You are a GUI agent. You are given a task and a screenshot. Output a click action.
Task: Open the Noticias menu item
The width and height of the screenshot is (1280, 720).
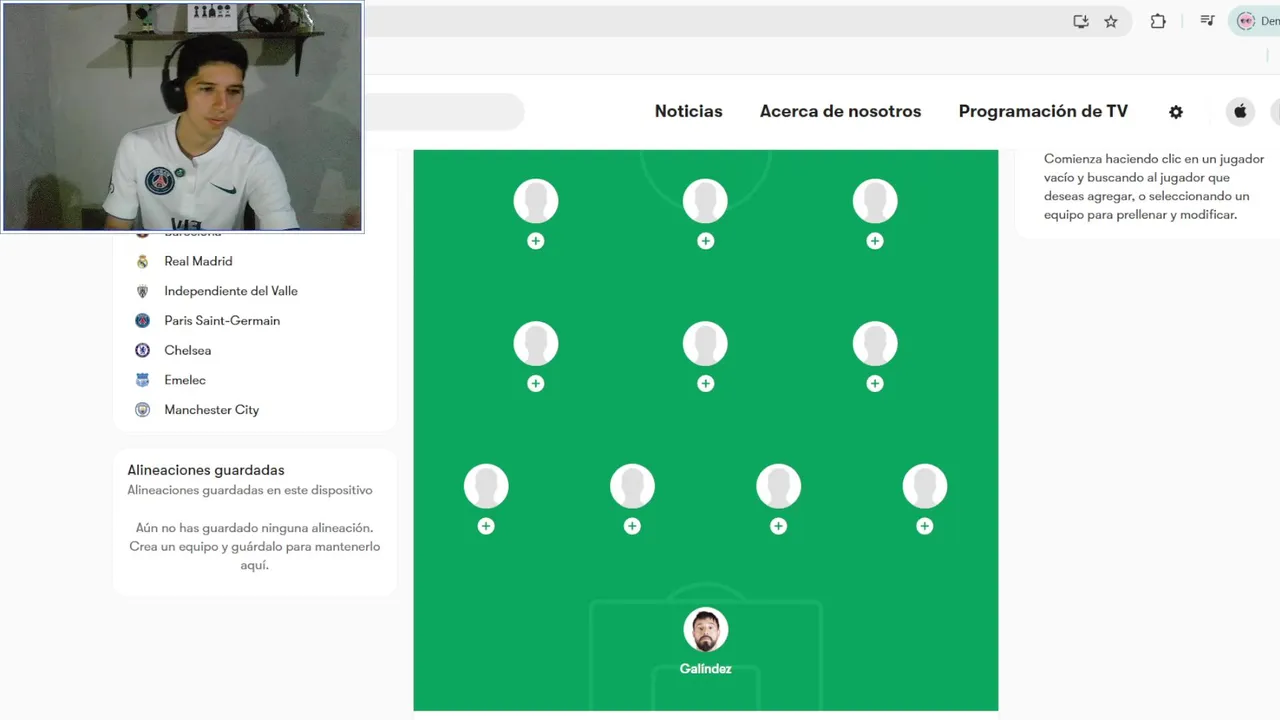coord(688,111)
